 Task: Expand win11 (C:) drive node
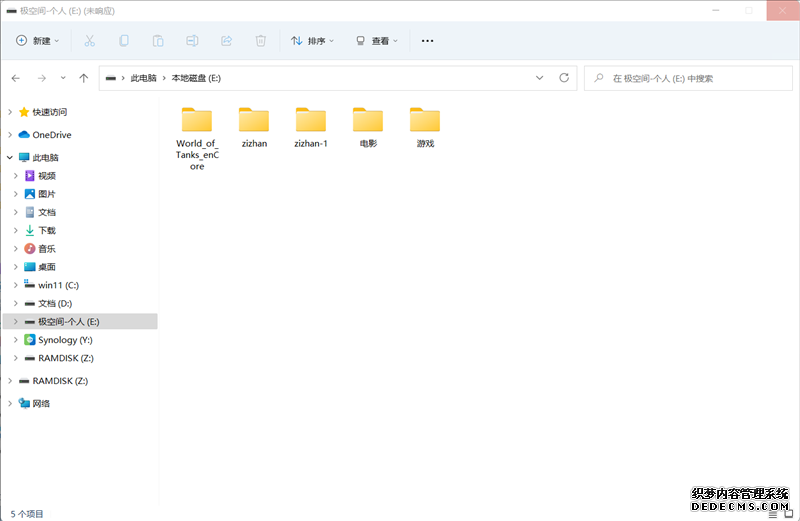(16, 285)
